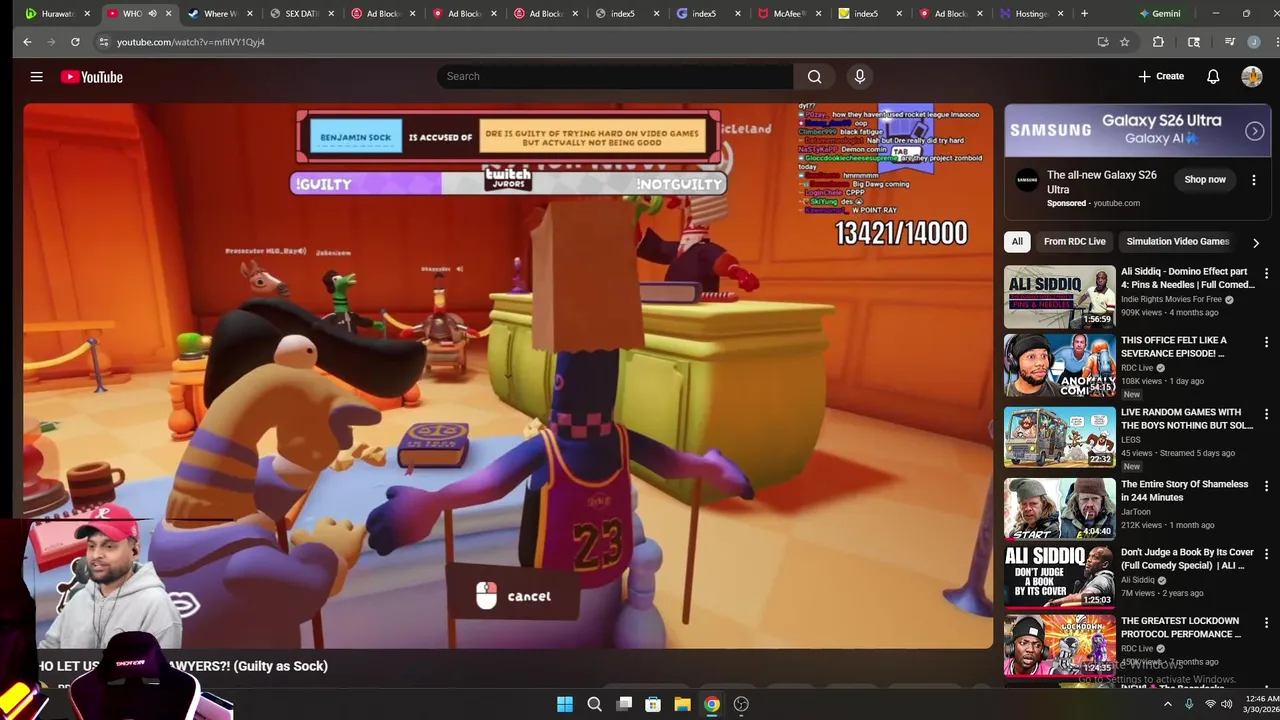Open Gemini in Chrome
This screenshot has width=1280, height=720.
pyautogui.click(x=1160, y=14)
